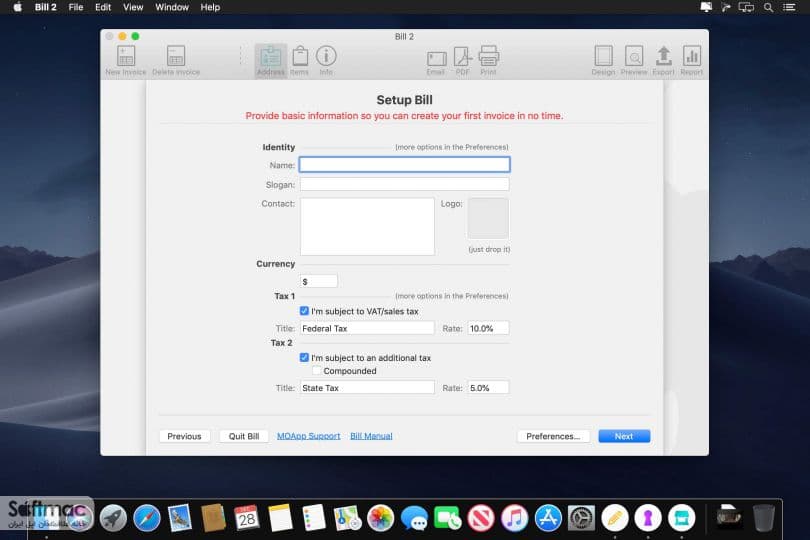
Task: Open the Apple menu
Action: coord(18,7)
